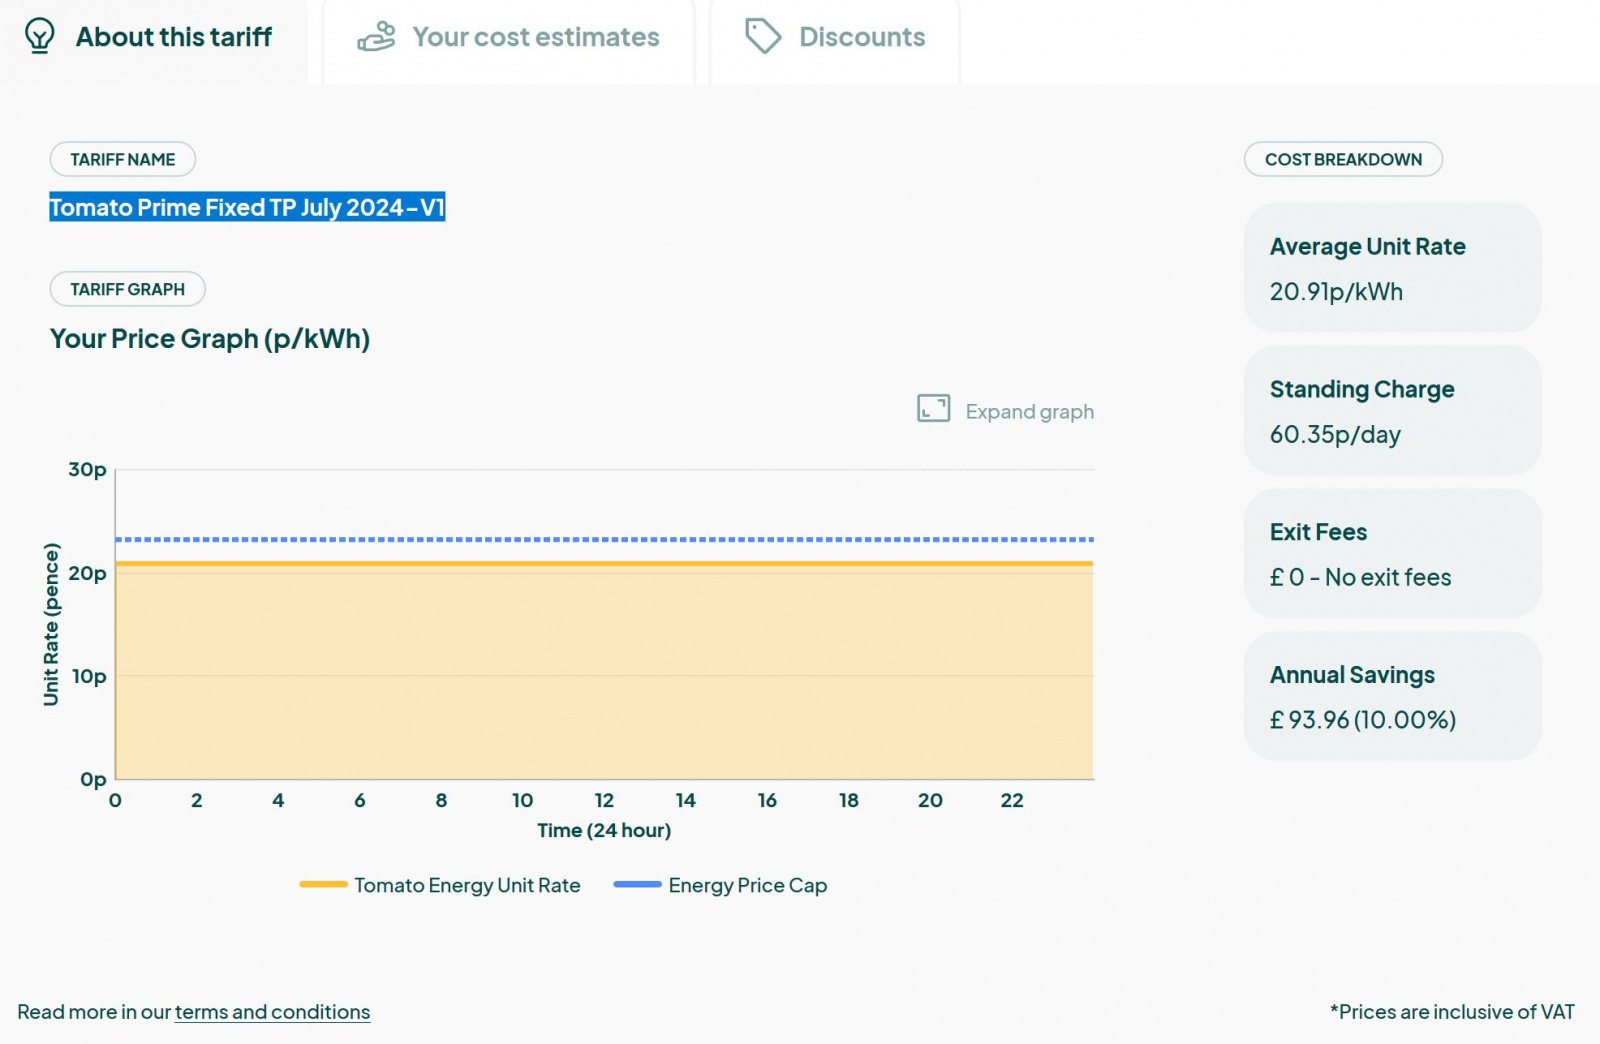Click the 0p y-axis label
The width and height of the screenshot is (1600, 1044).
point(93,779)
